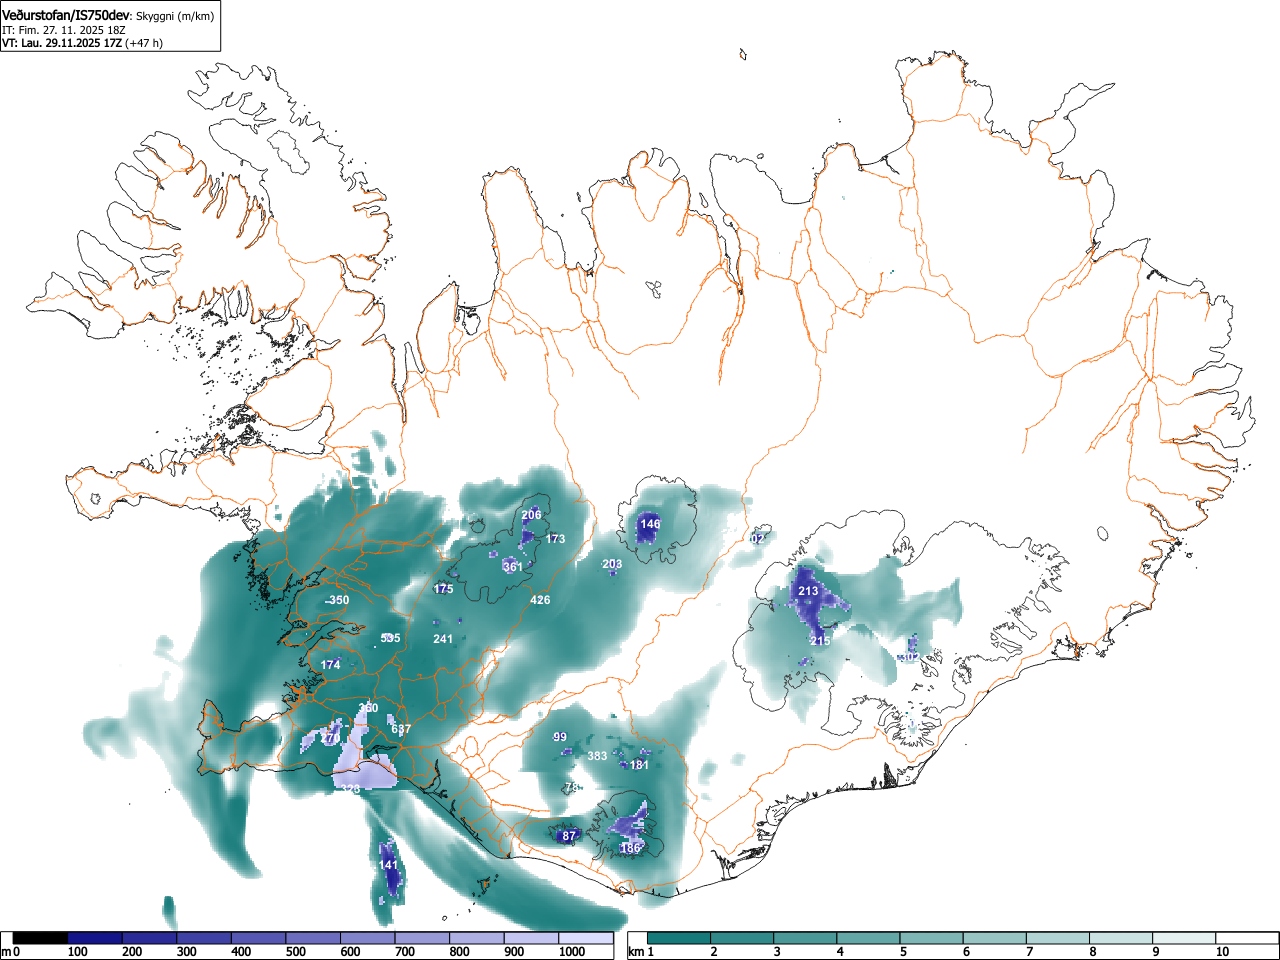Click the visibility value 383 on the map
The image size is (1280, 960).
[597, 756]
